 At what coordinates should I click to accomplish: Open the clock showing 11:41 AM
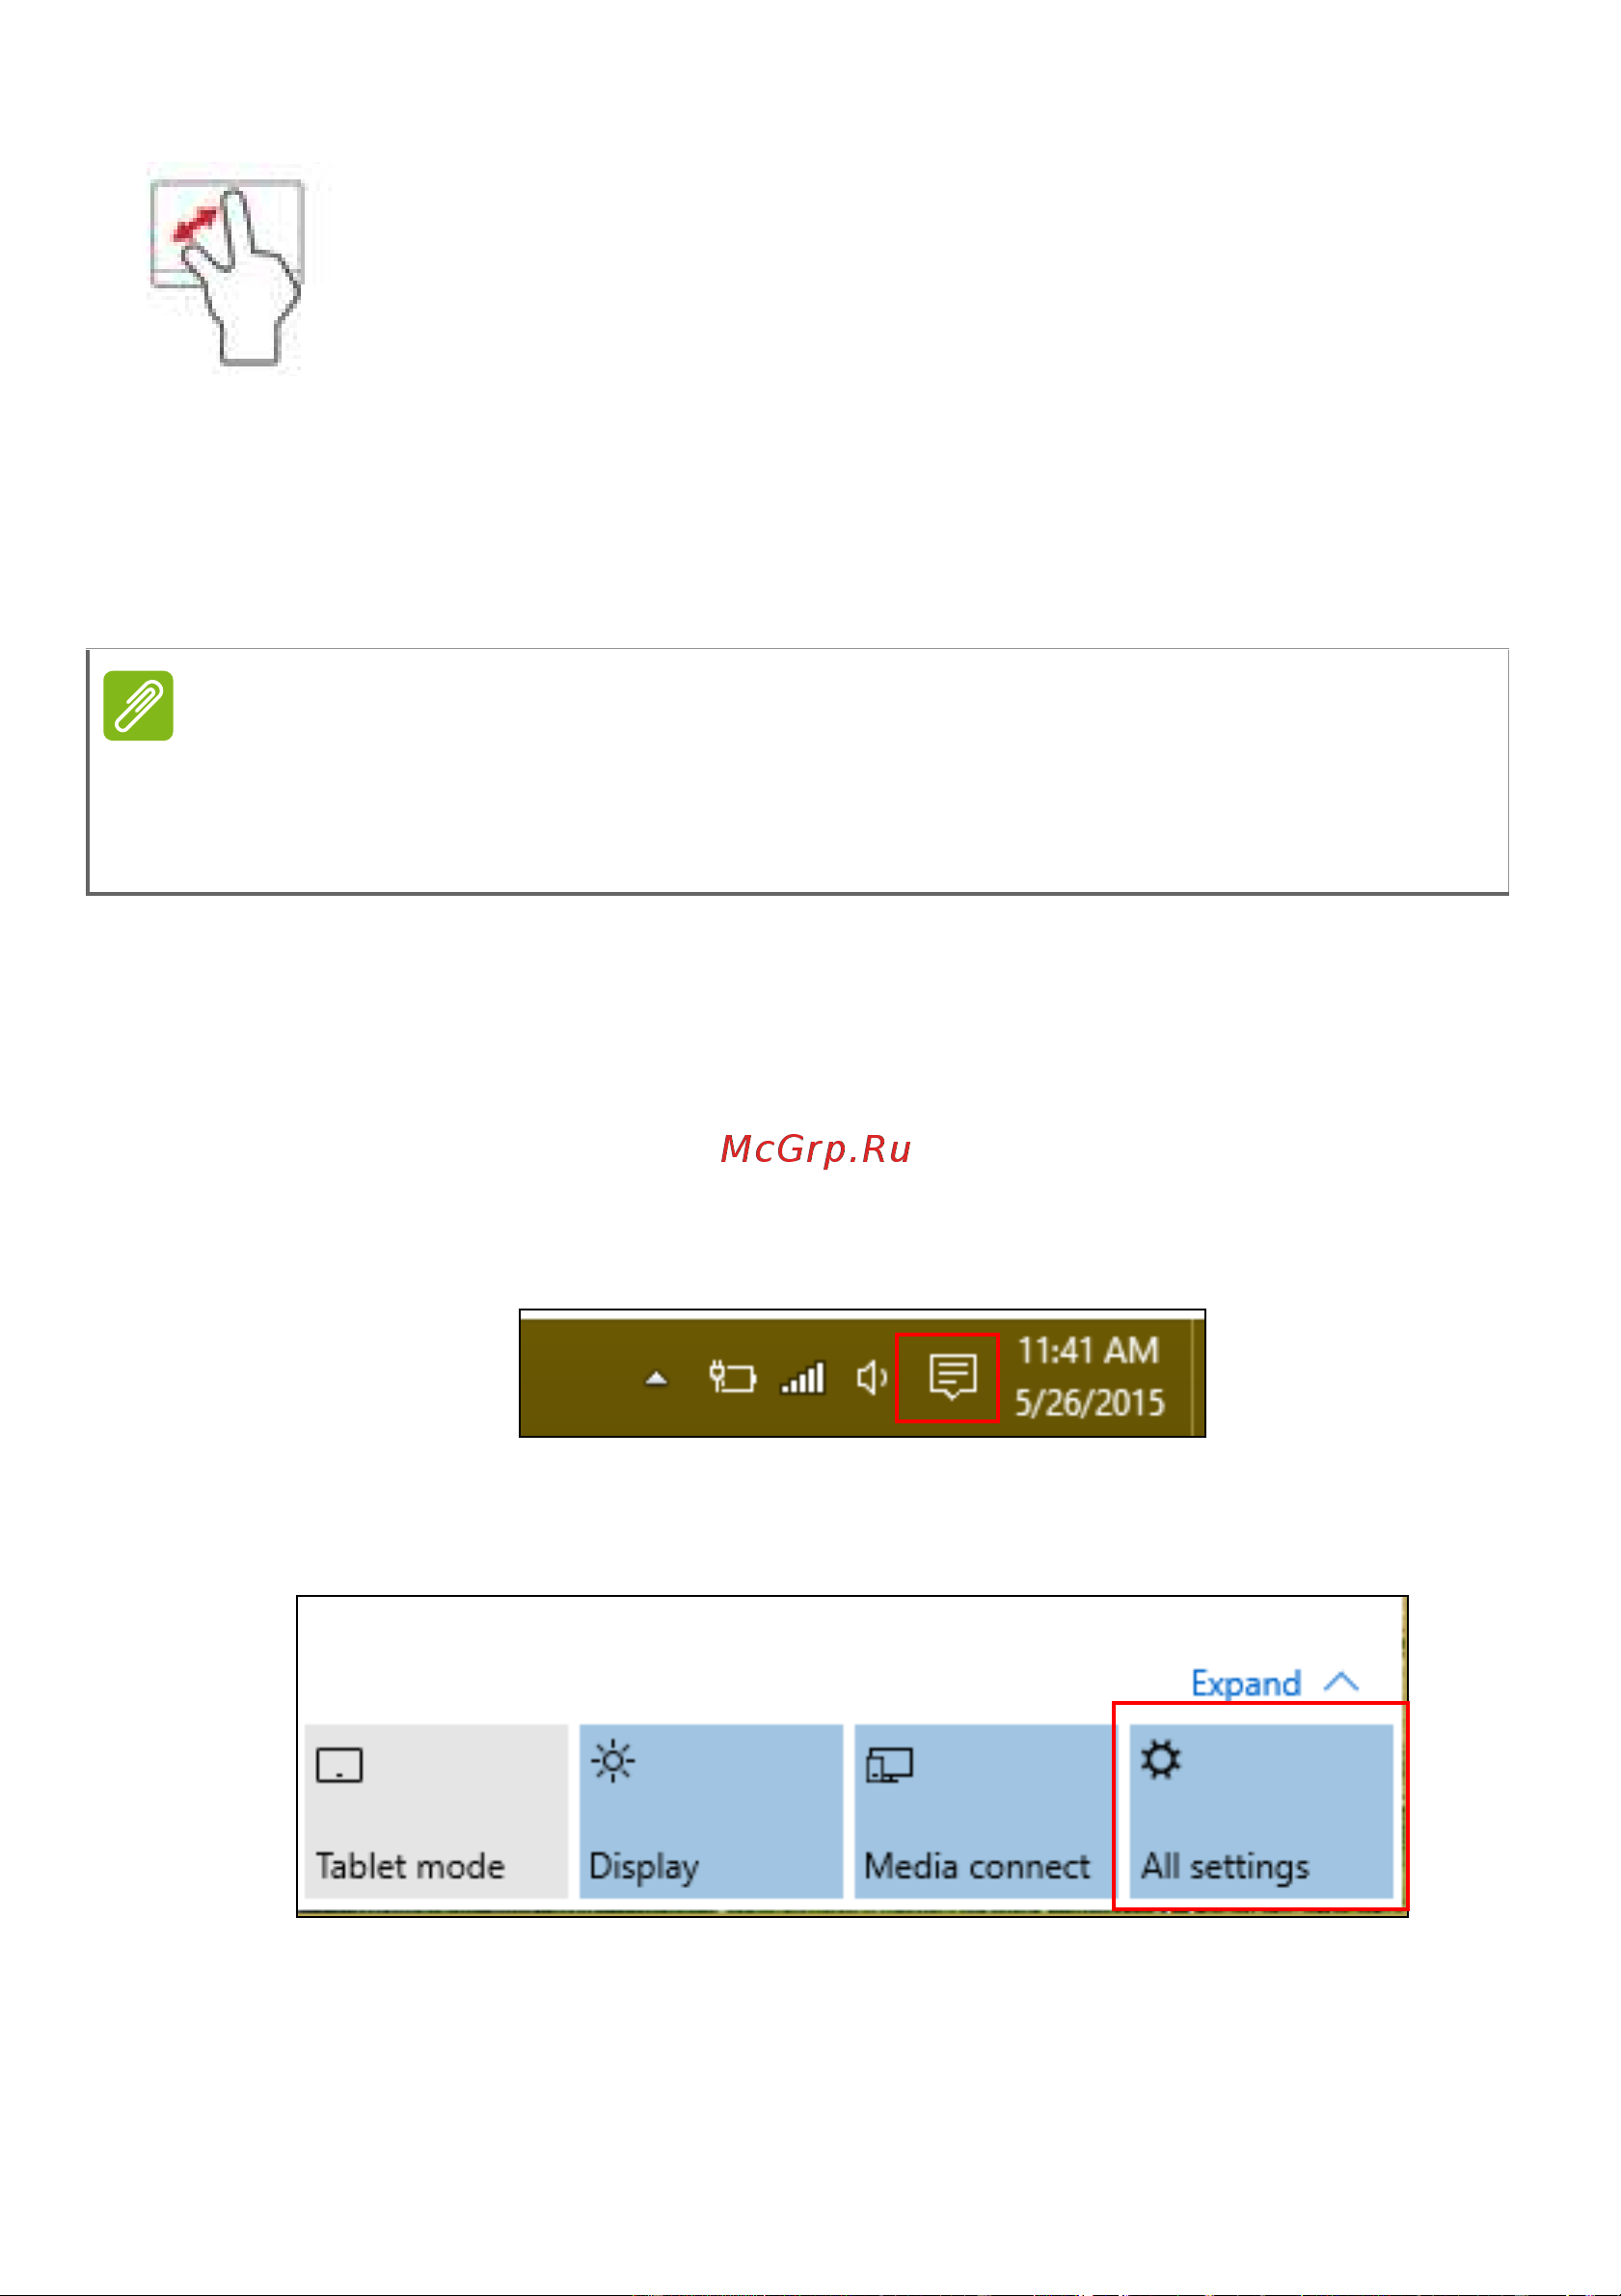(1089, 1351)
